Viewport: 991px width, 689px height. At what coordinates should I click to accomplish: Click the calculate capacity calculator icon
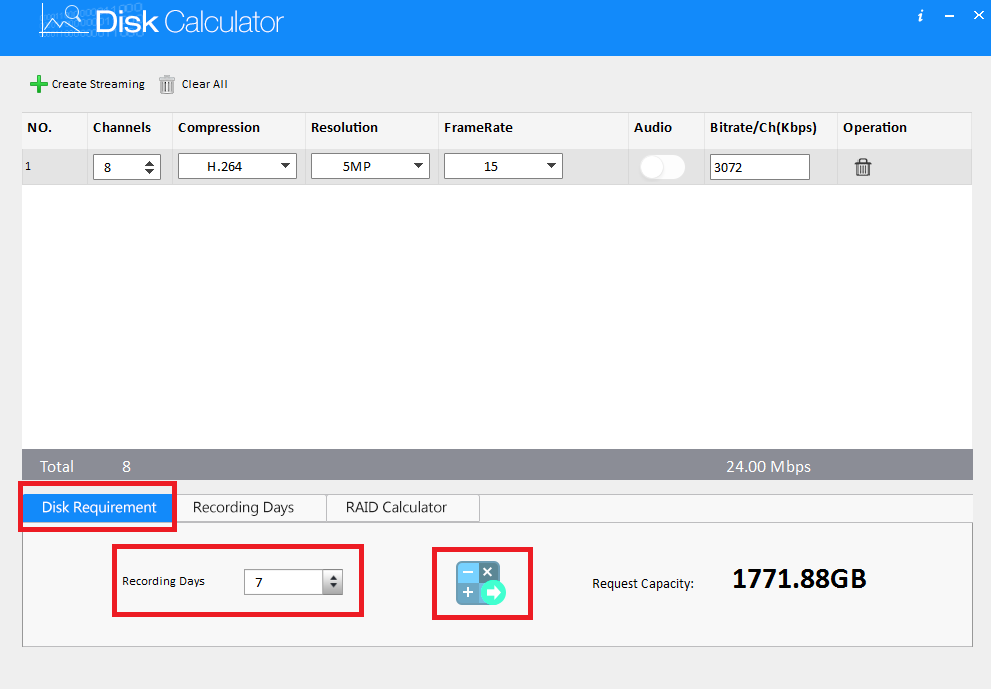click(481, 583)
